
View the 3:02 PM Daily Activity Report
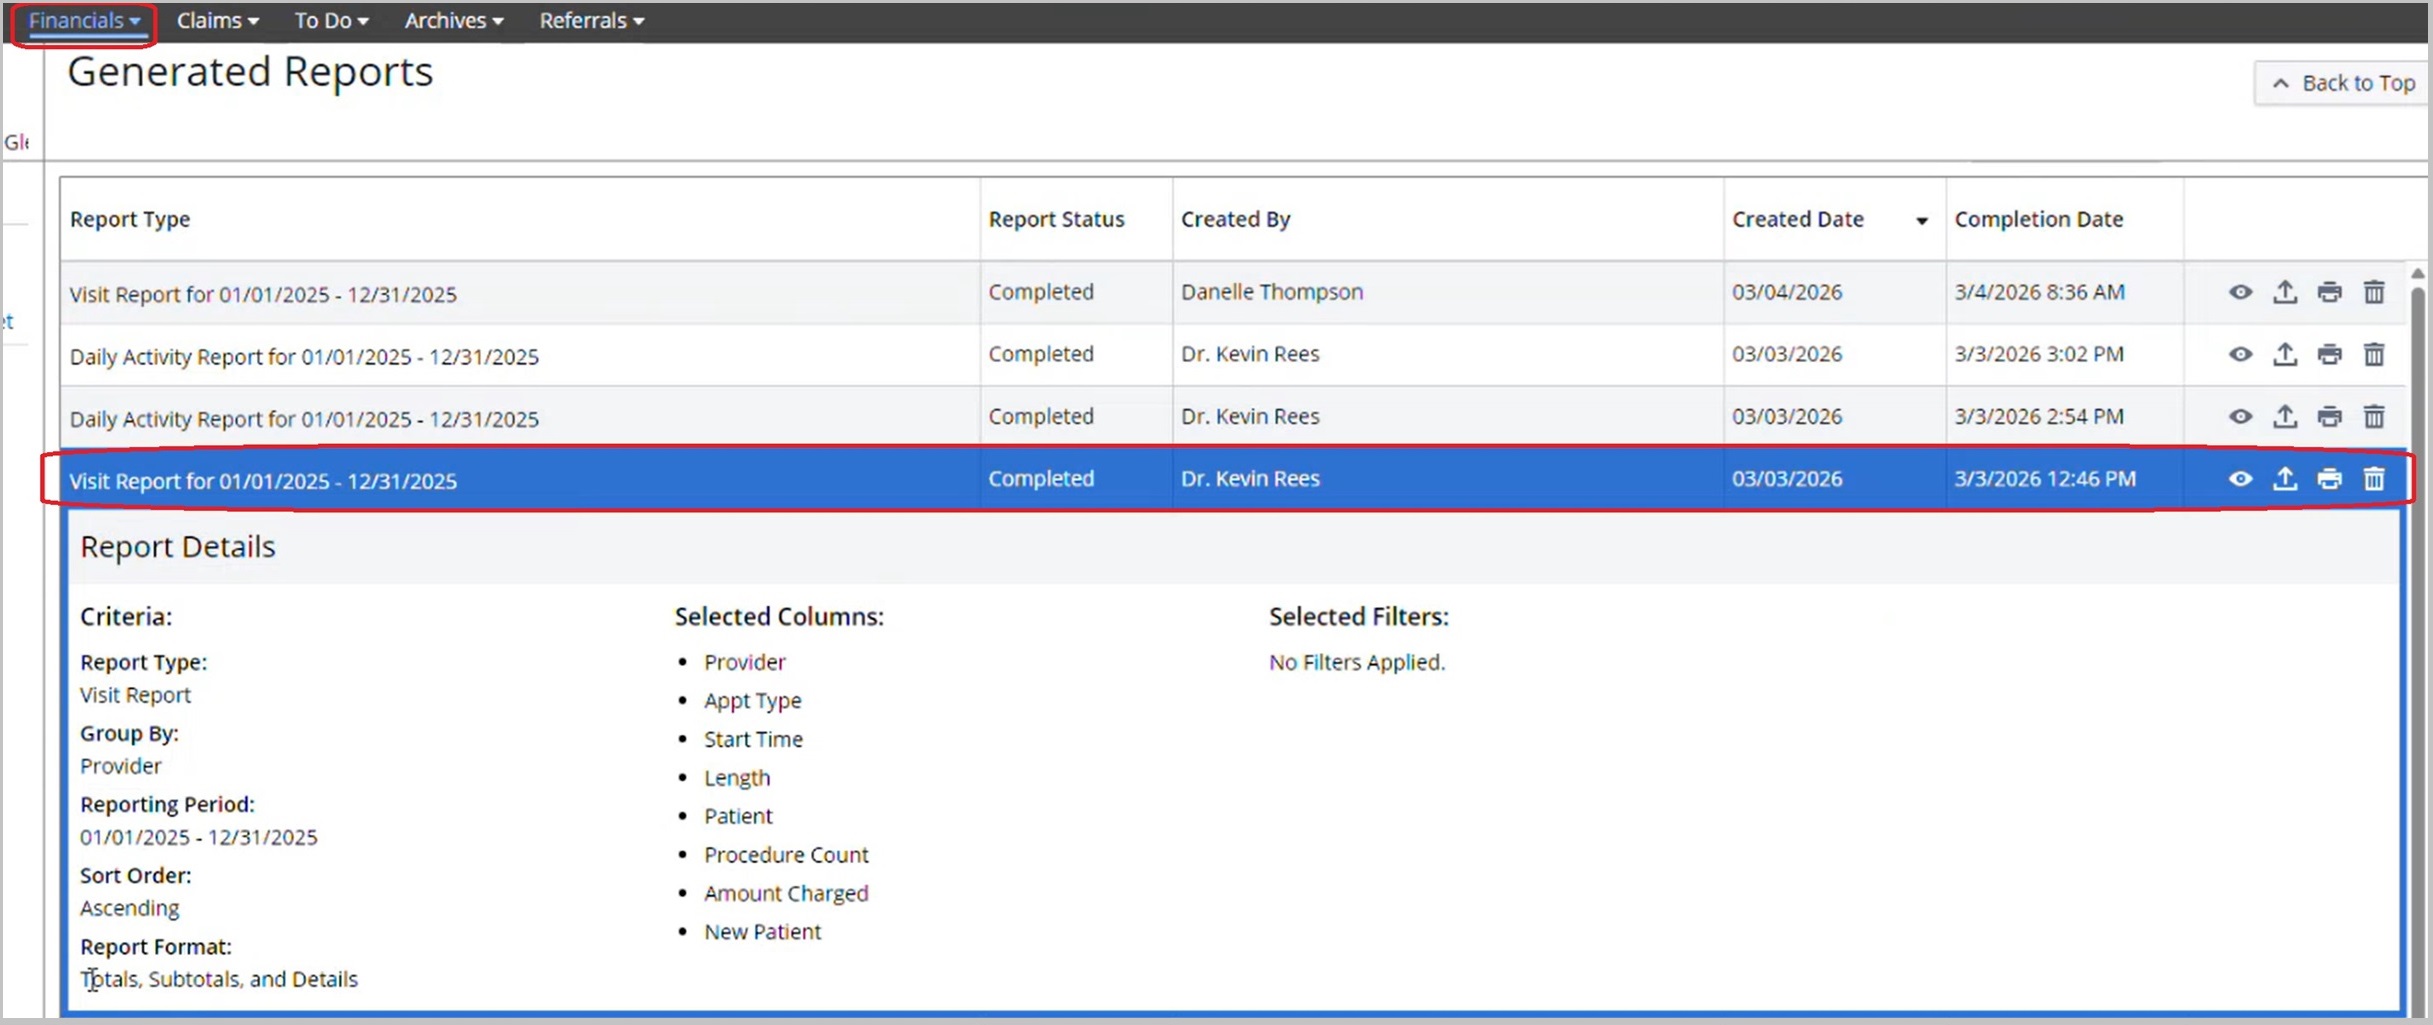tap(2240, 354)
